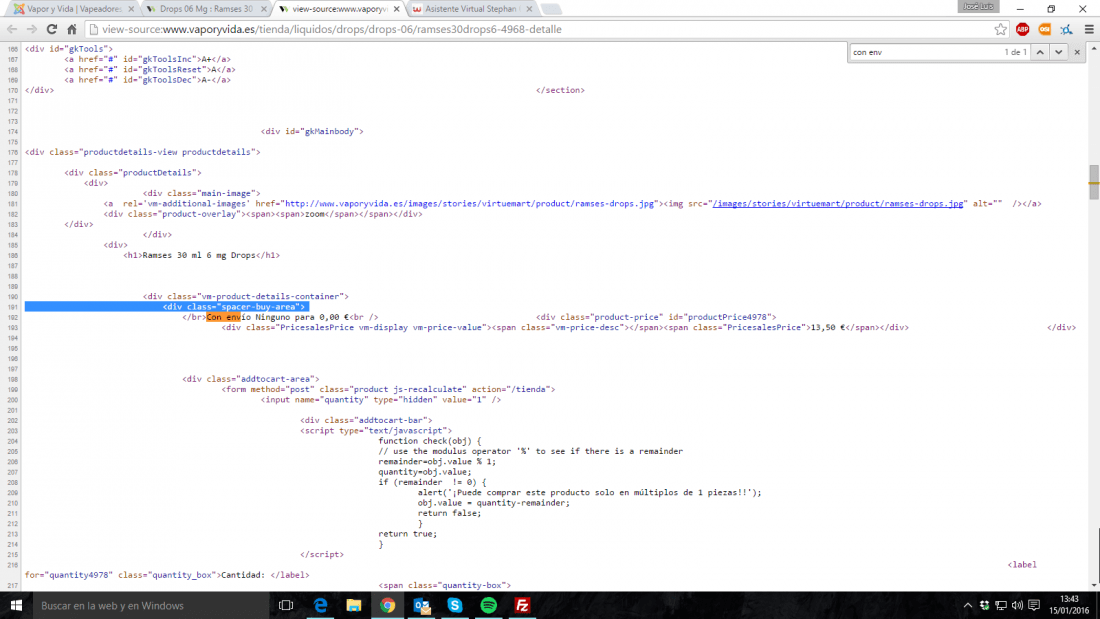
Task: Close the Asistente Virtual Stephan tab
Action: click(x=529, y=9)
